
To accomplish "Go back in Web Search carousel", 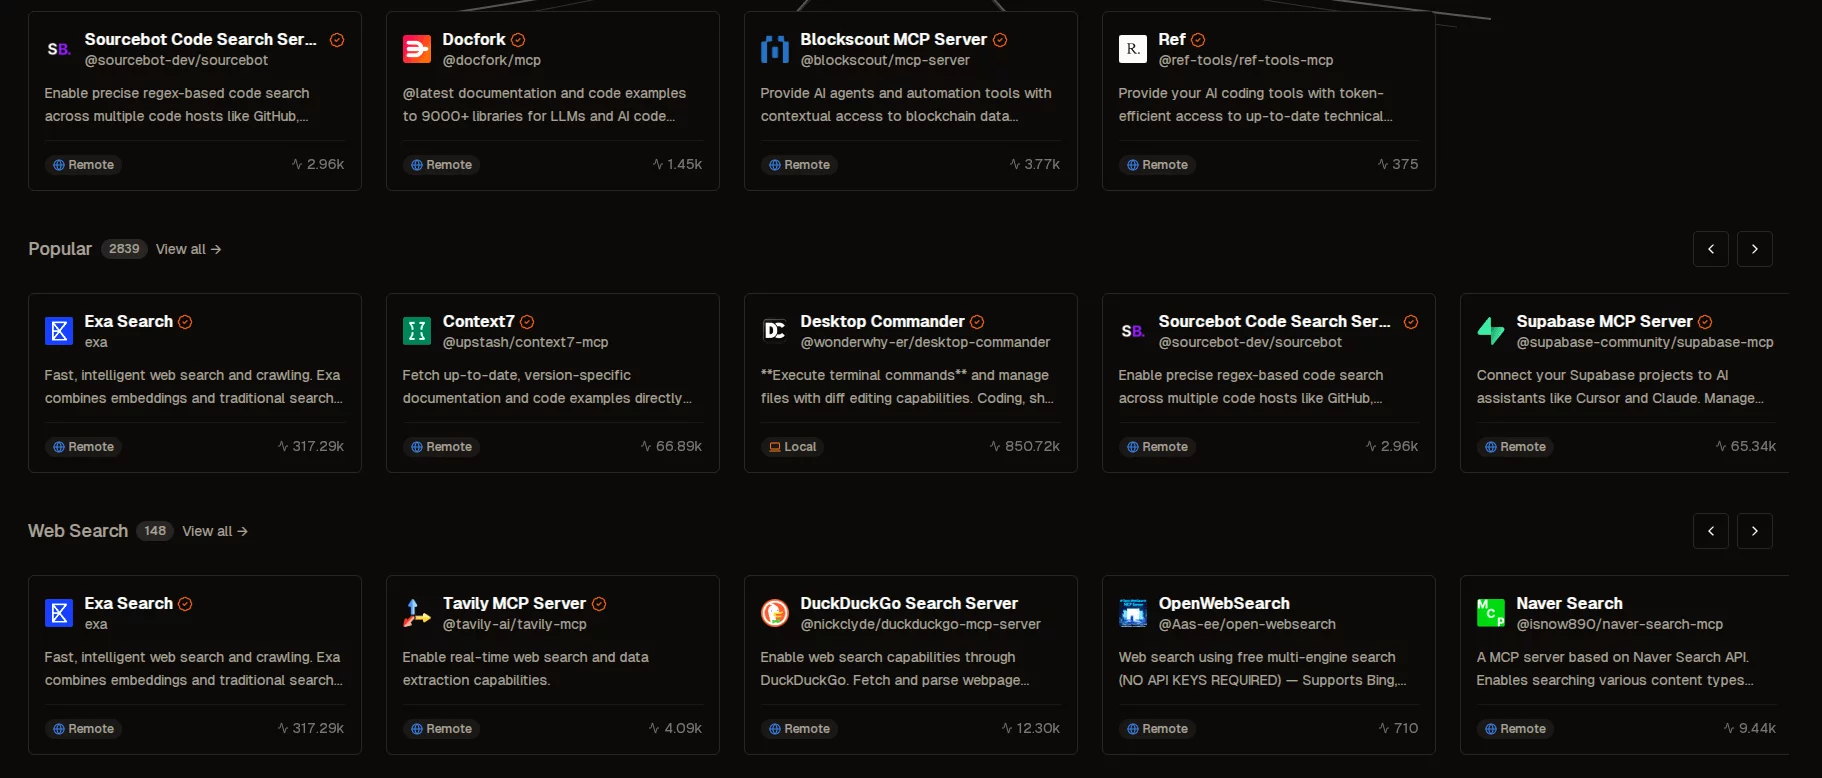I will 1711,531.
